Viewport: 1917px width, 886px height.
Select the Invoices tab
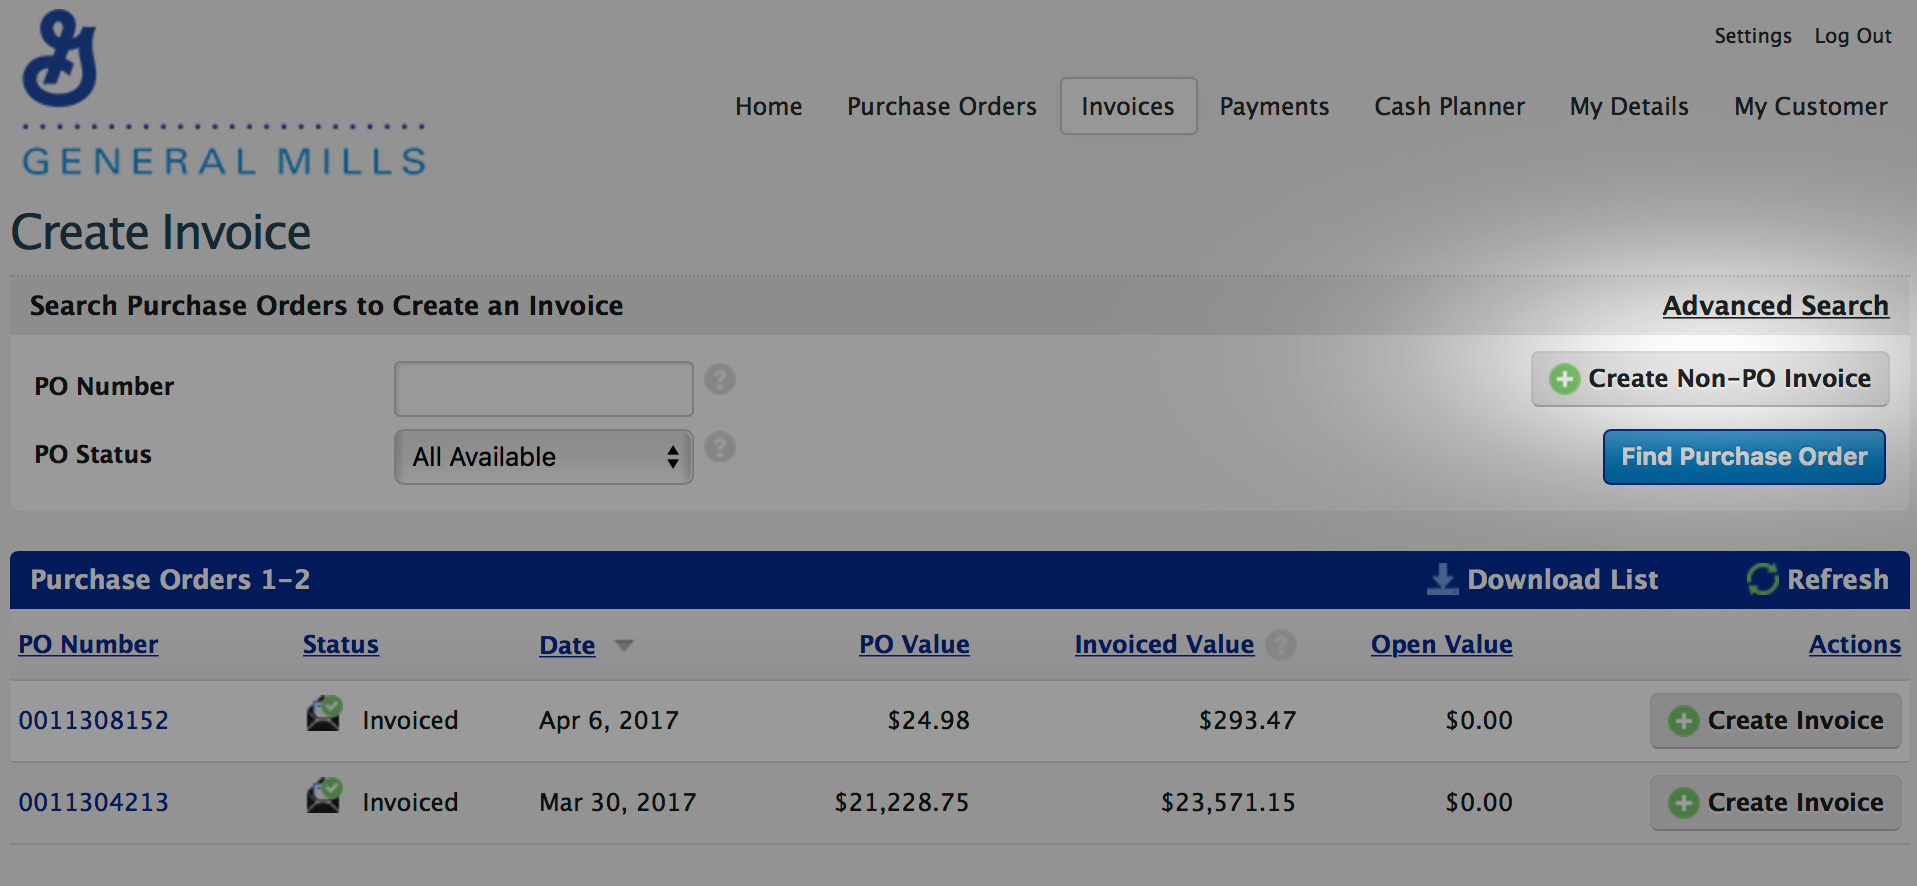coord(1128,106)
